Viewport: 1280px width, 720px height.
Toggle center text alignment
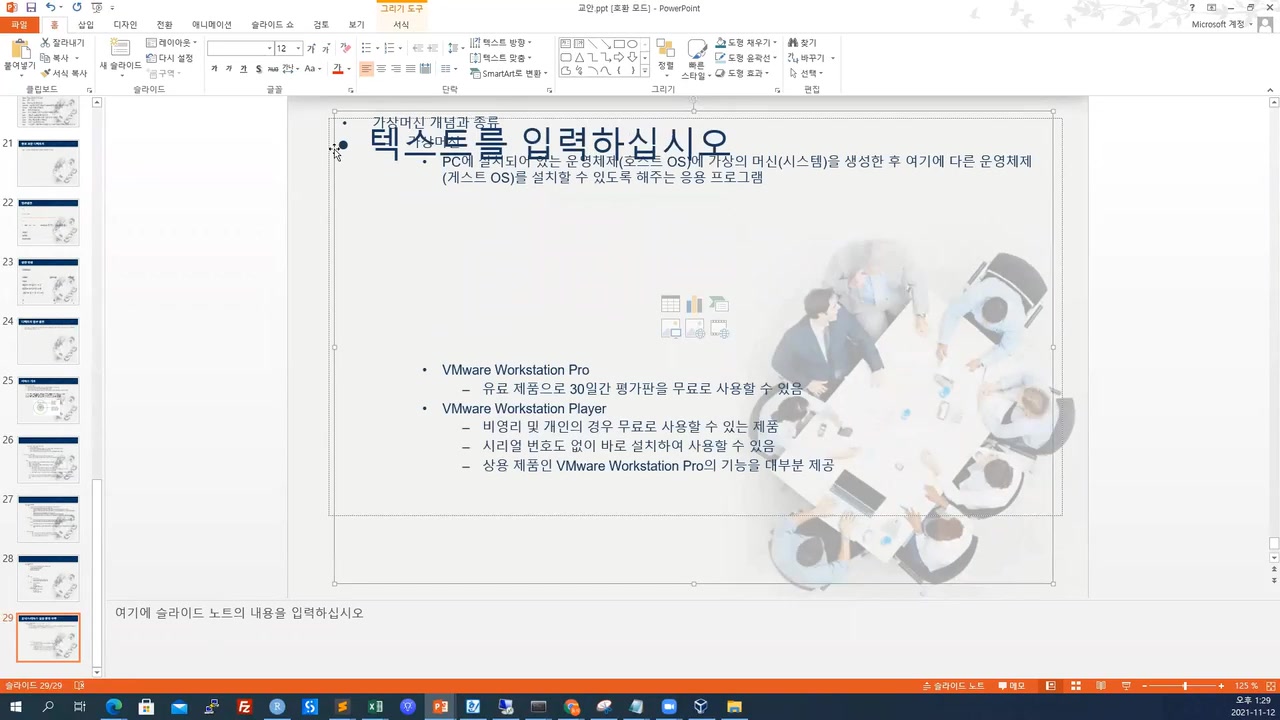[381, 67]
